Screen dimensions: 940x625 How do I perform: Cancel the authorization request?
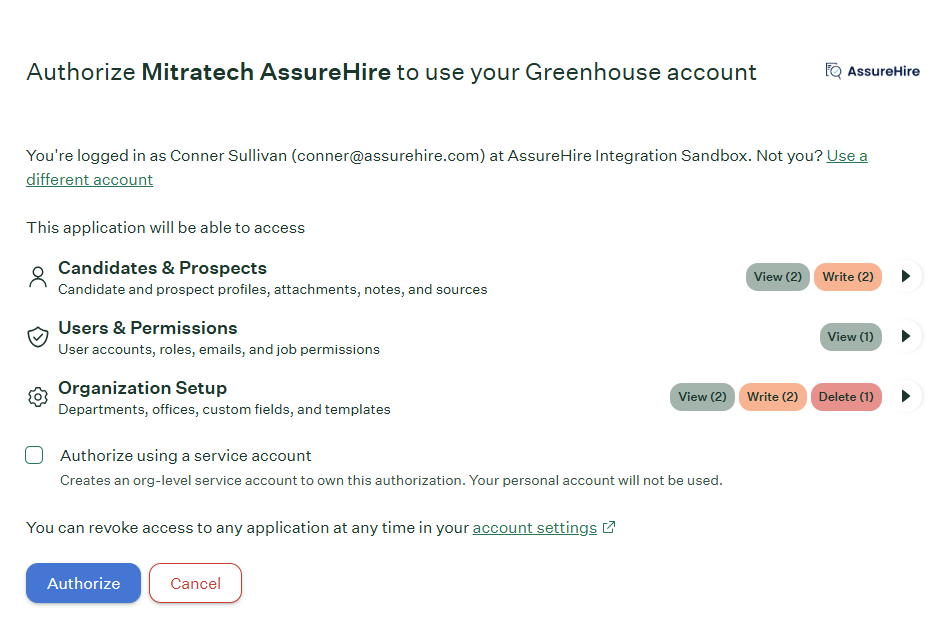pyautogui.click(x=195, y=583)
